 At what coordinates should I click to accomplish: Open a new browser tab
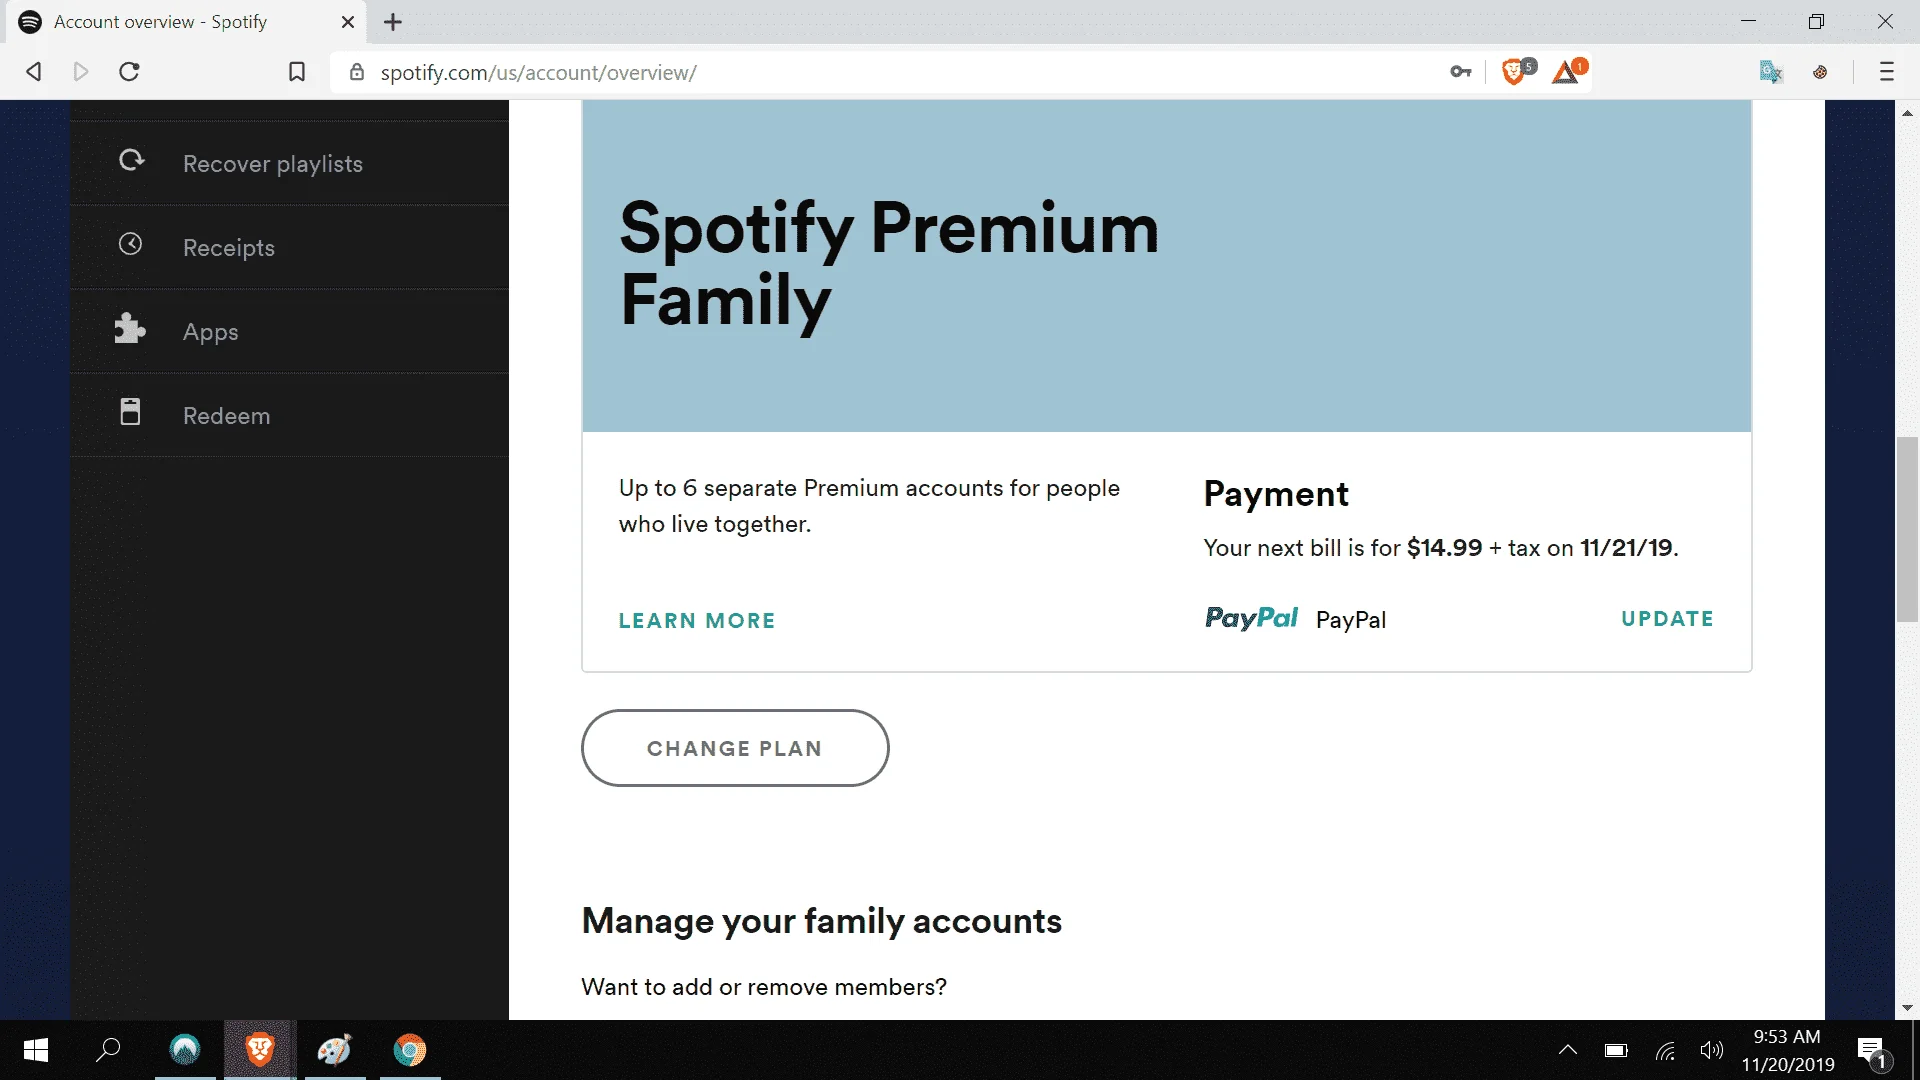(x=393, y=22)
